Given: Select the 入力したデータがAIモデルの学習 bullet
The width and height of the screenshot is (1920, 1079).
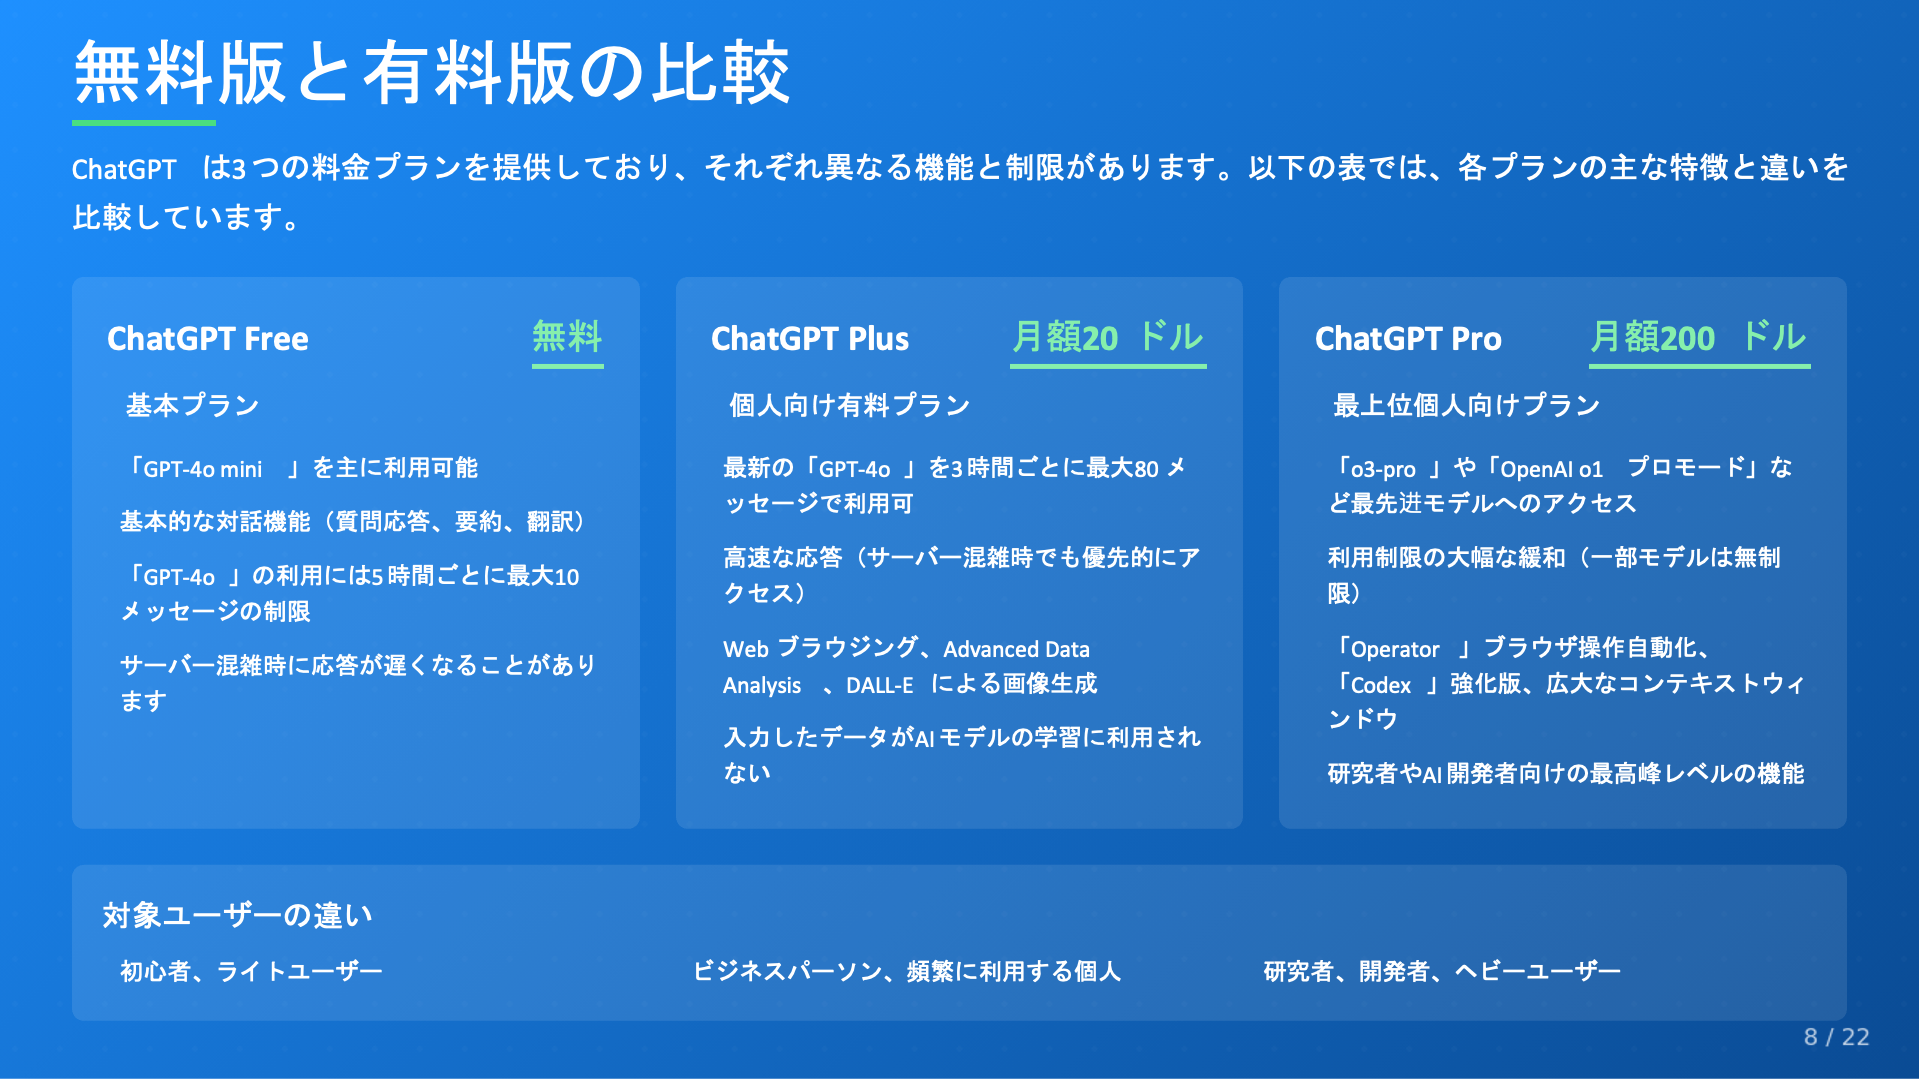Looking at the screenshot, I should [962, 755].
